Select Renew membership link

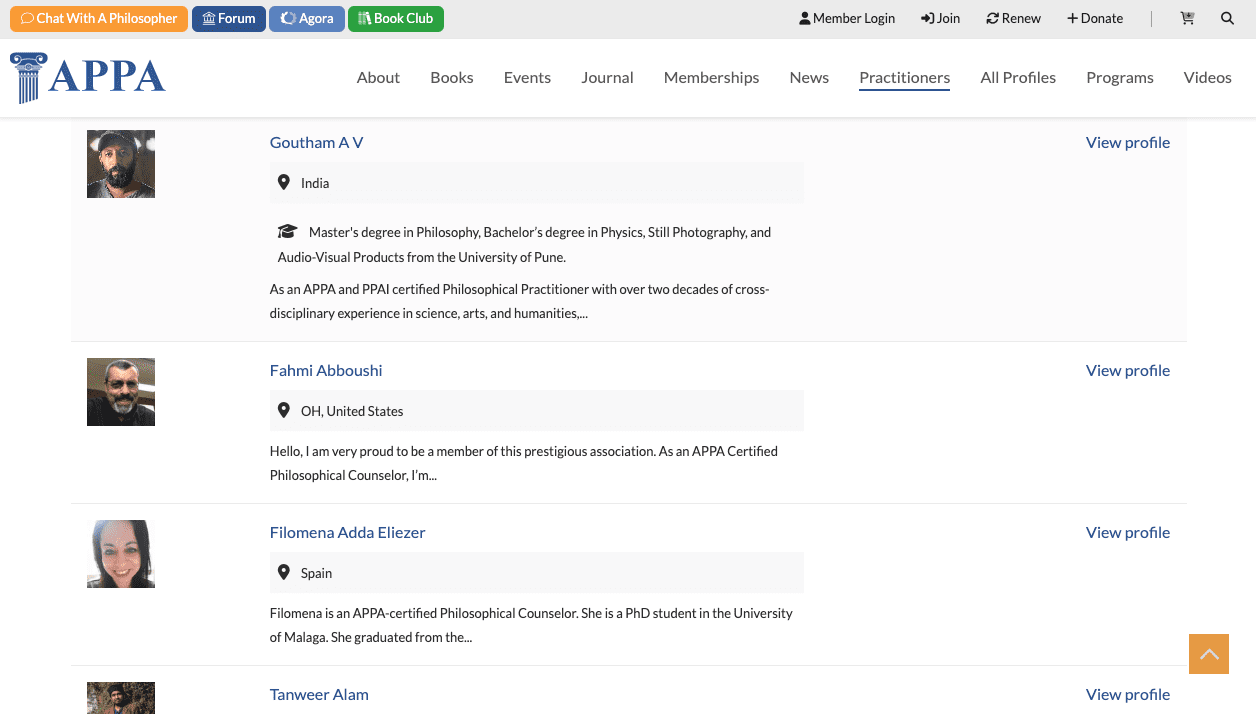click(1013, 18)
